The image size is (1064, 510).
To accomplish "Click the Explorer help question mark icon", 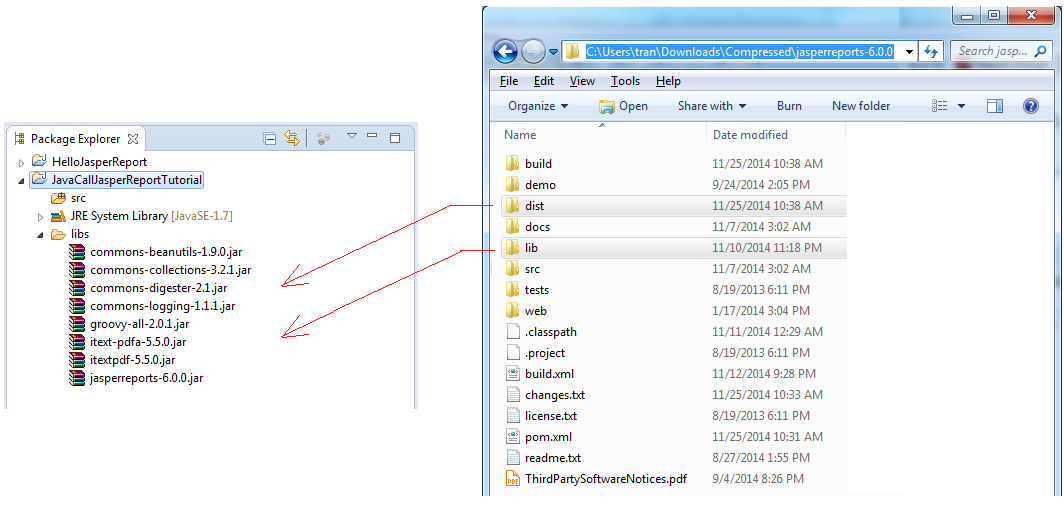I will (1031, 106).
